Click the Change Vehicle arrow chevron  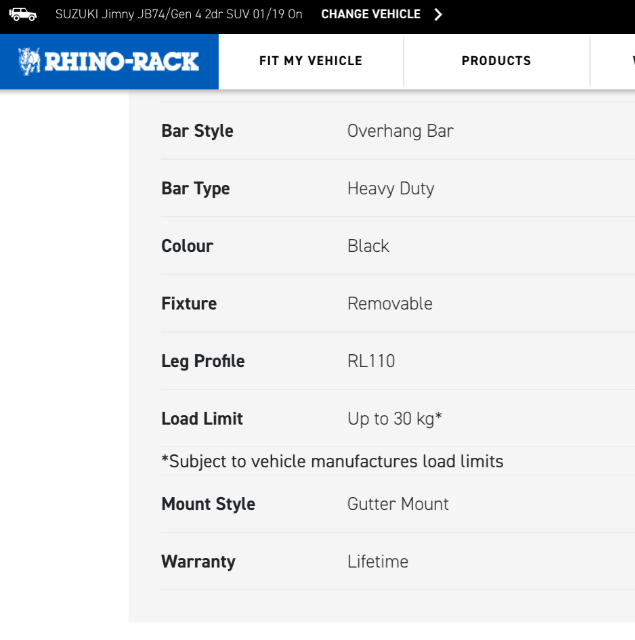[x=438, y=14]
